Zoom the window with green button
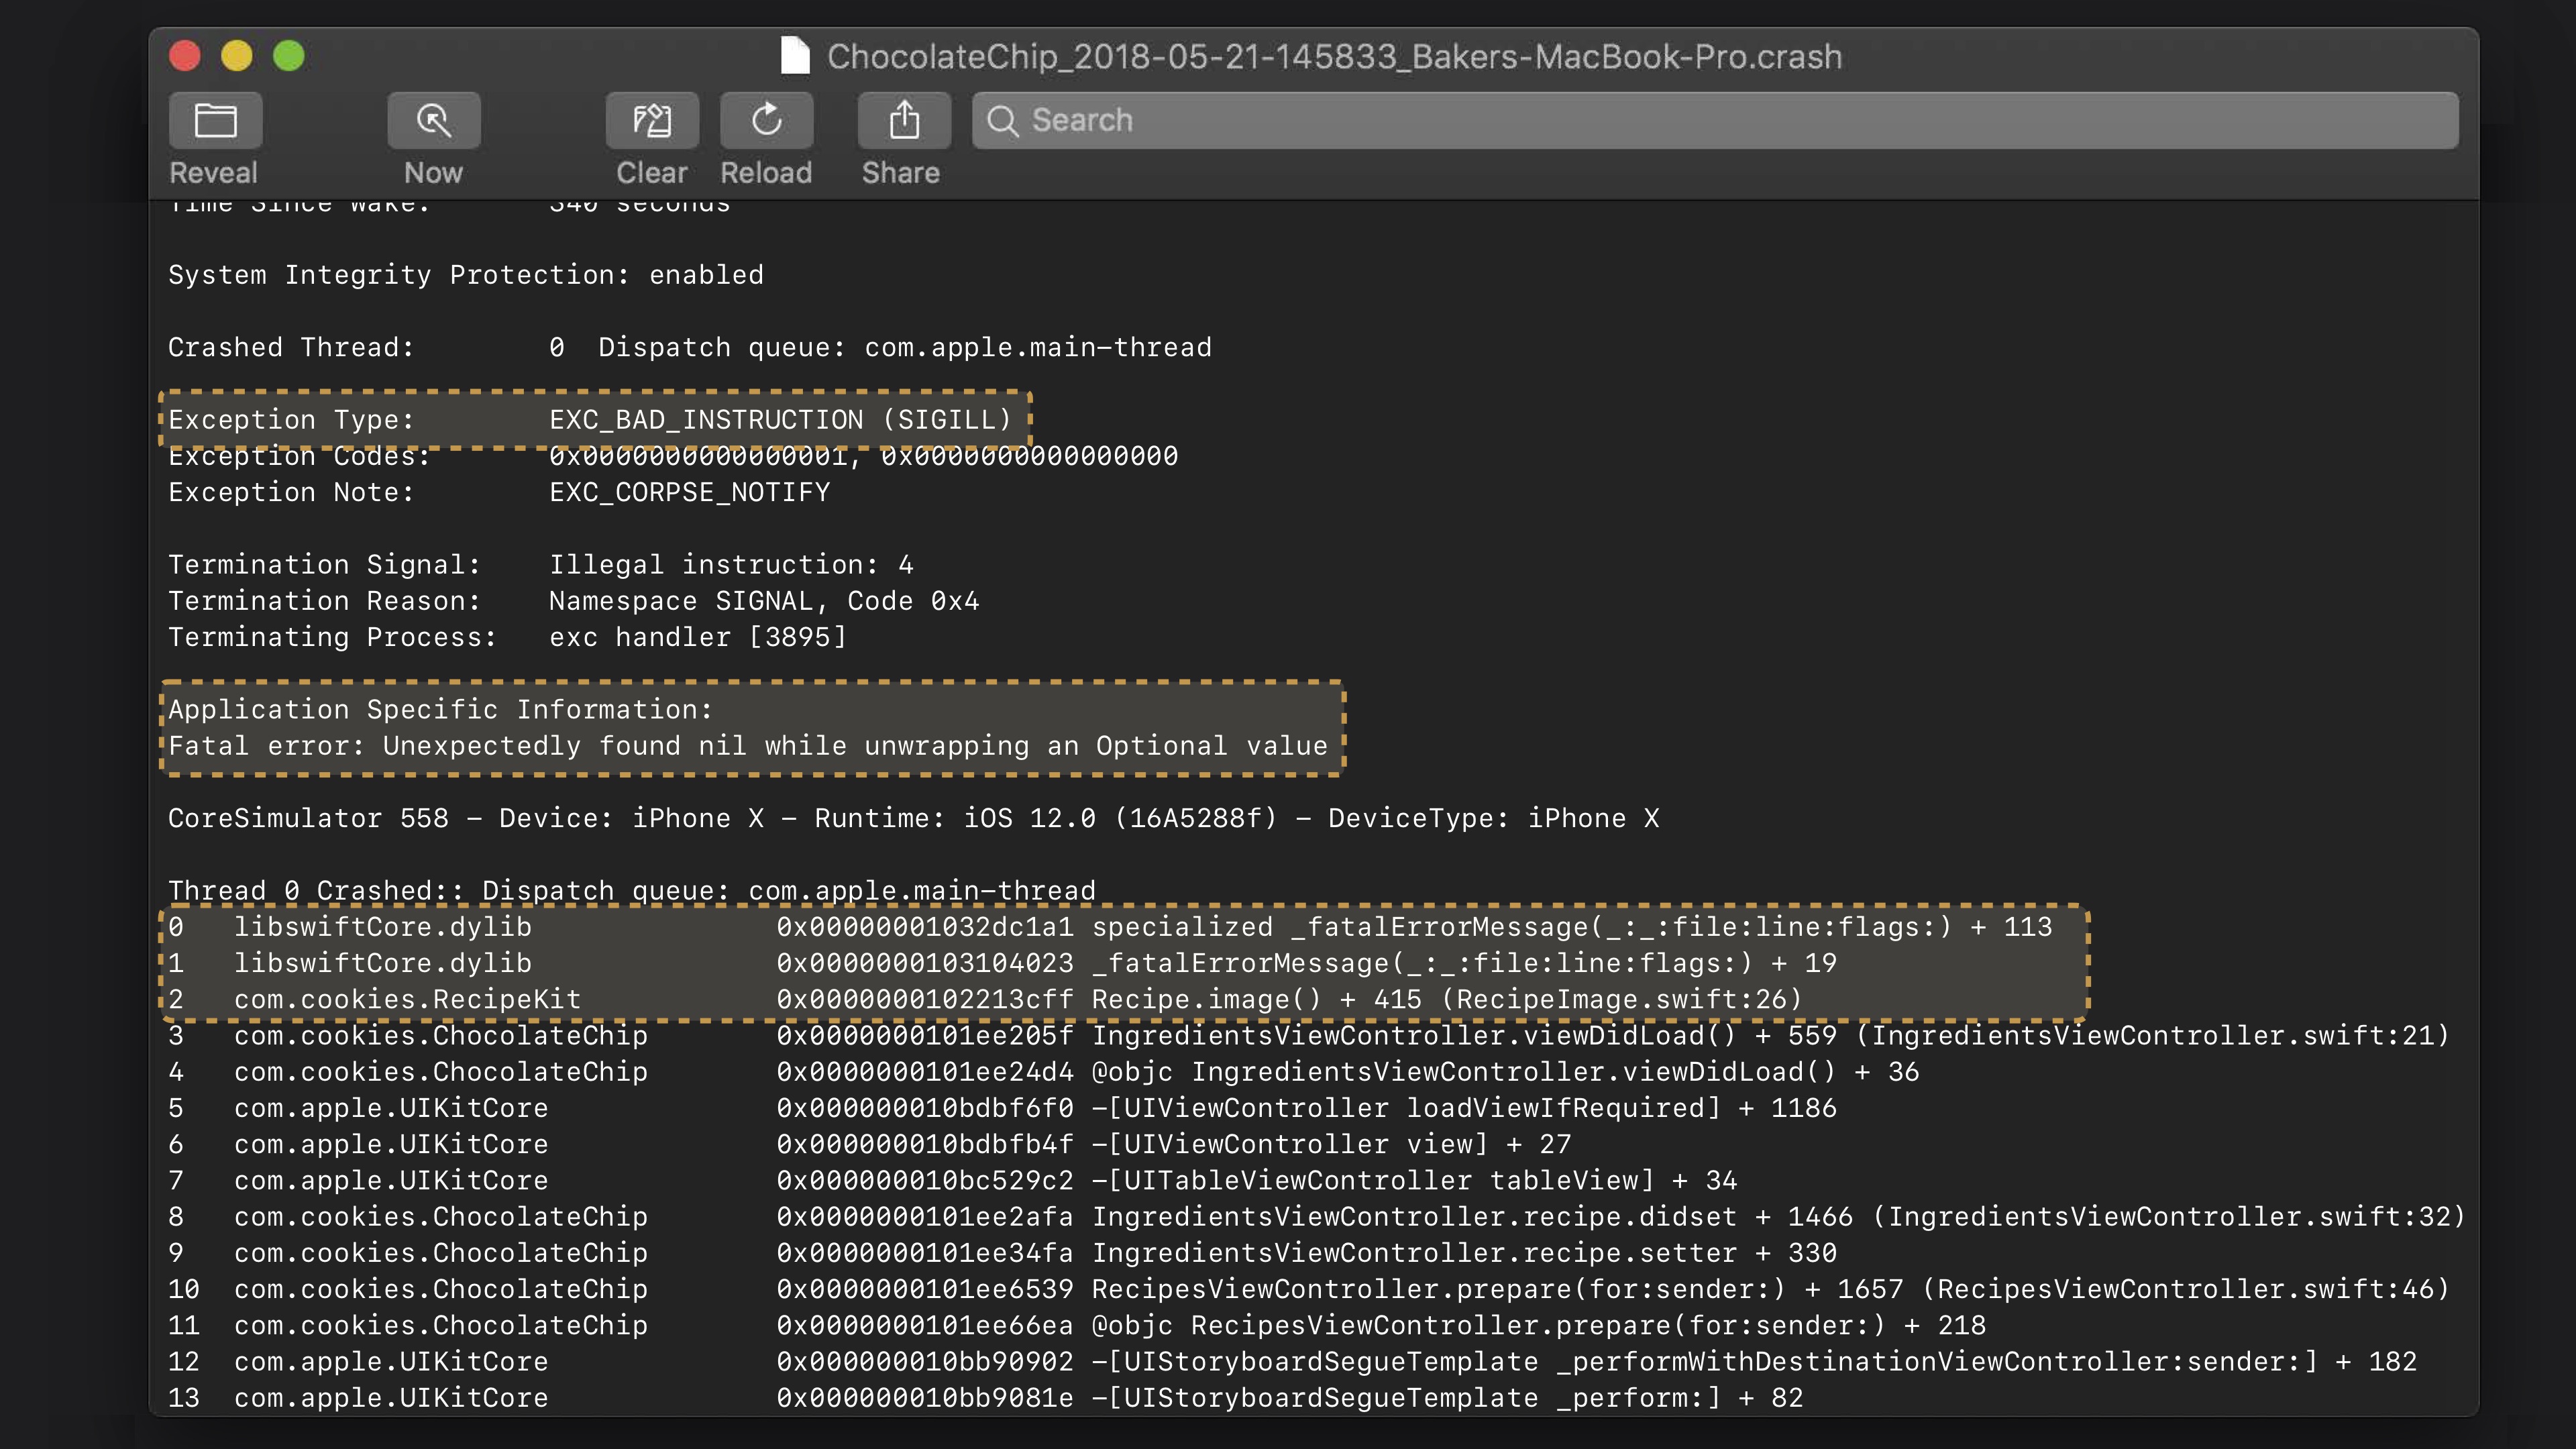 pos(289,56)
